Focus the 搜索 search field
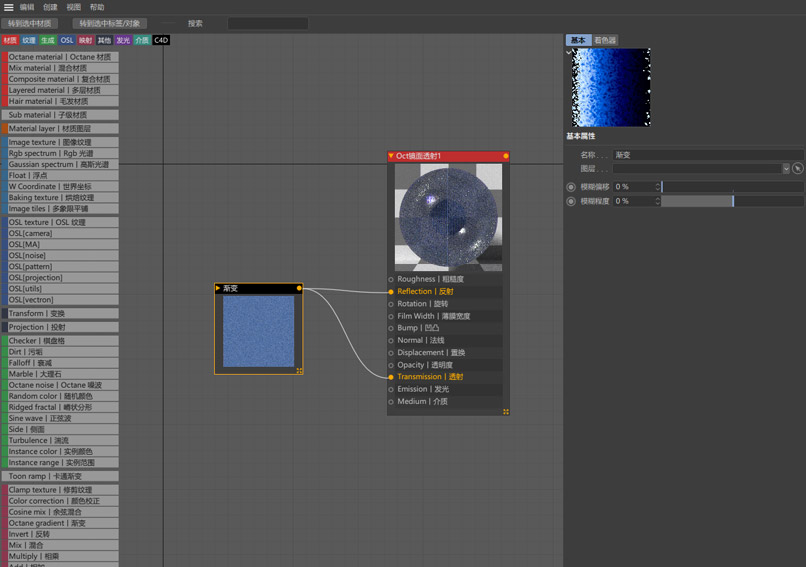This screenshot has width=806, height=567. (268, 24)
